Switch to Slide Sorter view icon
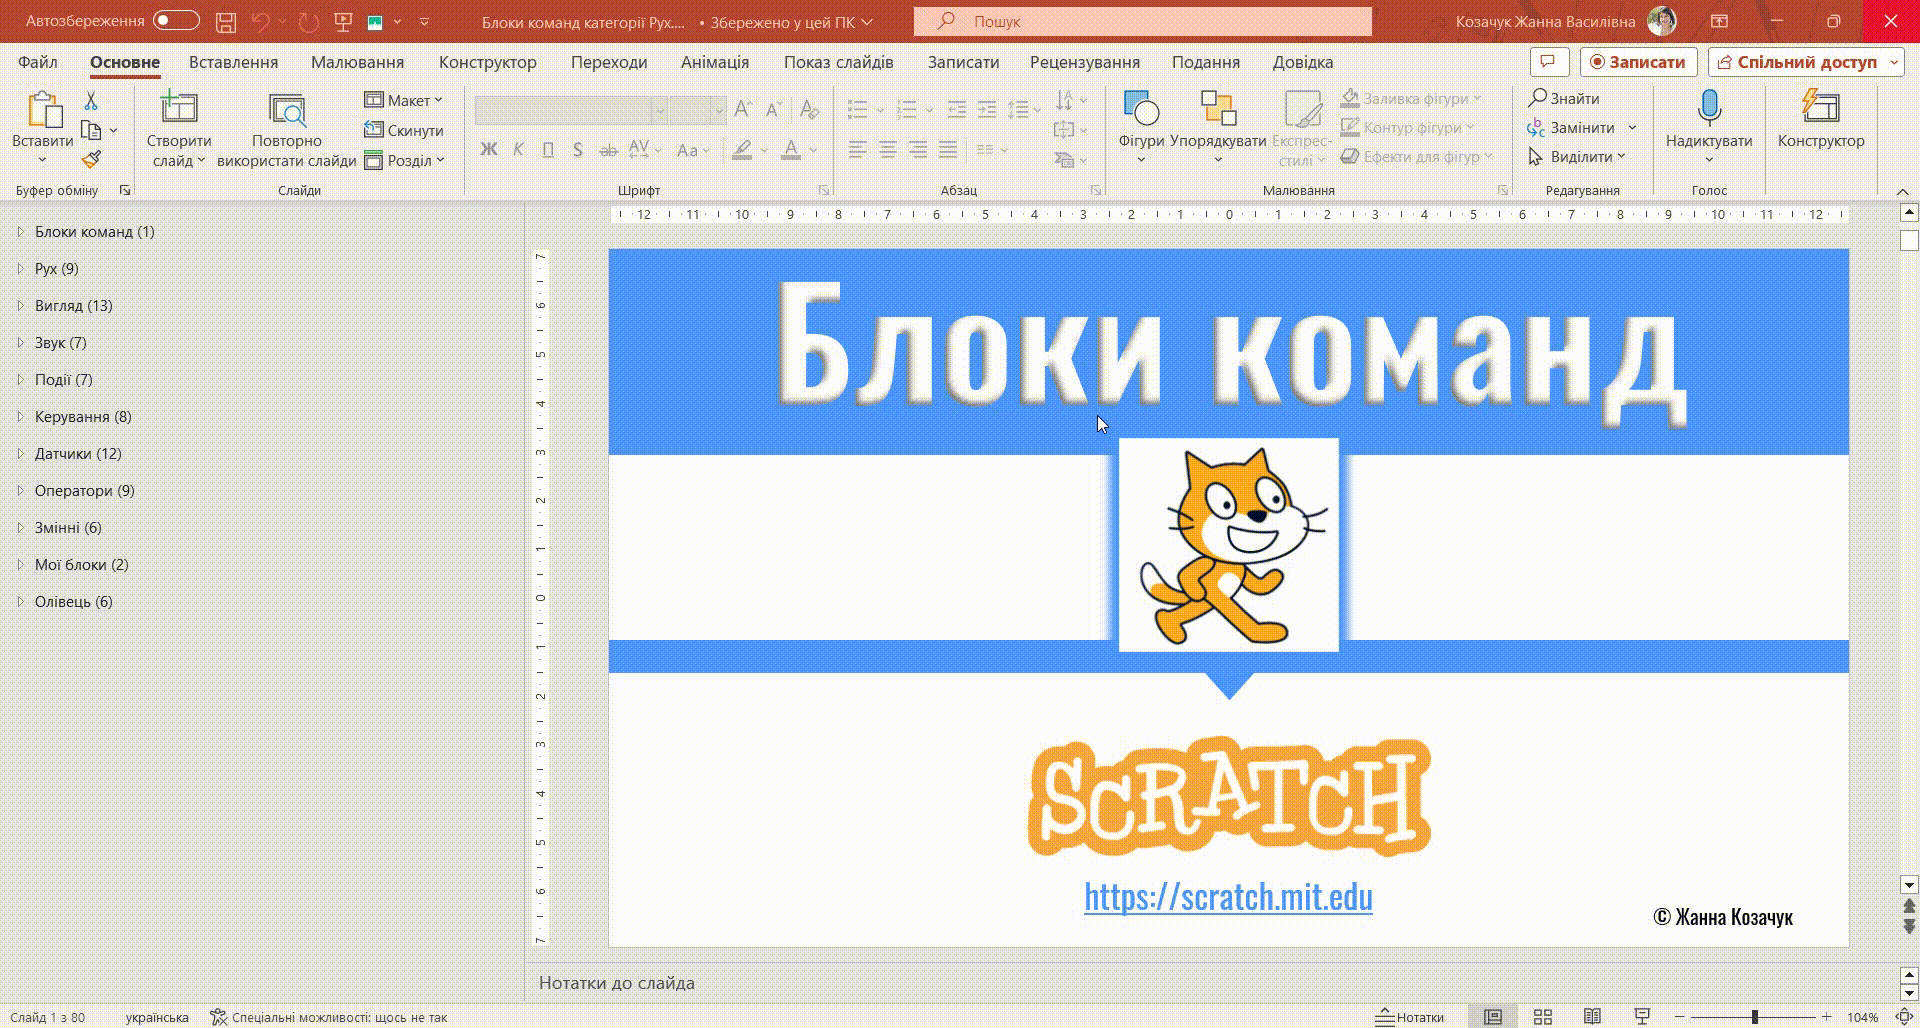Screen dimensions: 1920x1028 1543,1017
